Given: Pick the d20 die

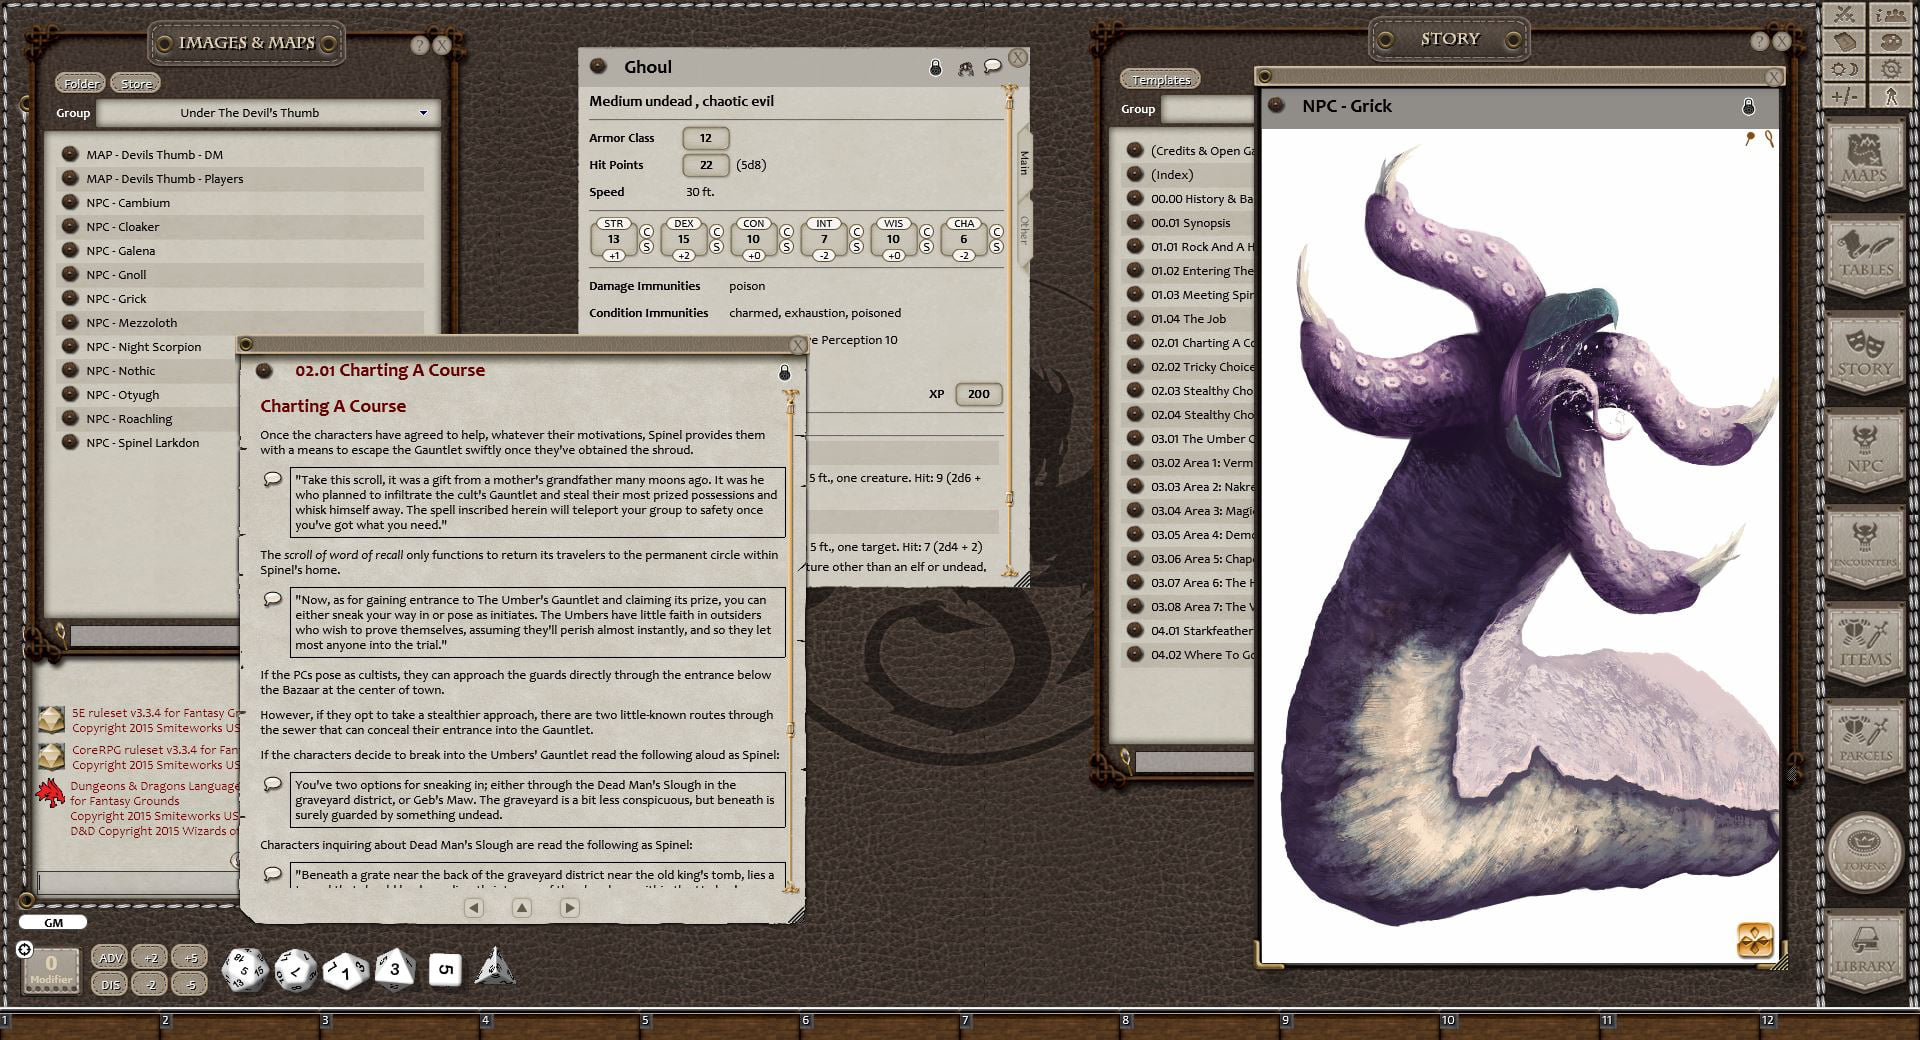Looking at the screenshot, I should 243,970.
